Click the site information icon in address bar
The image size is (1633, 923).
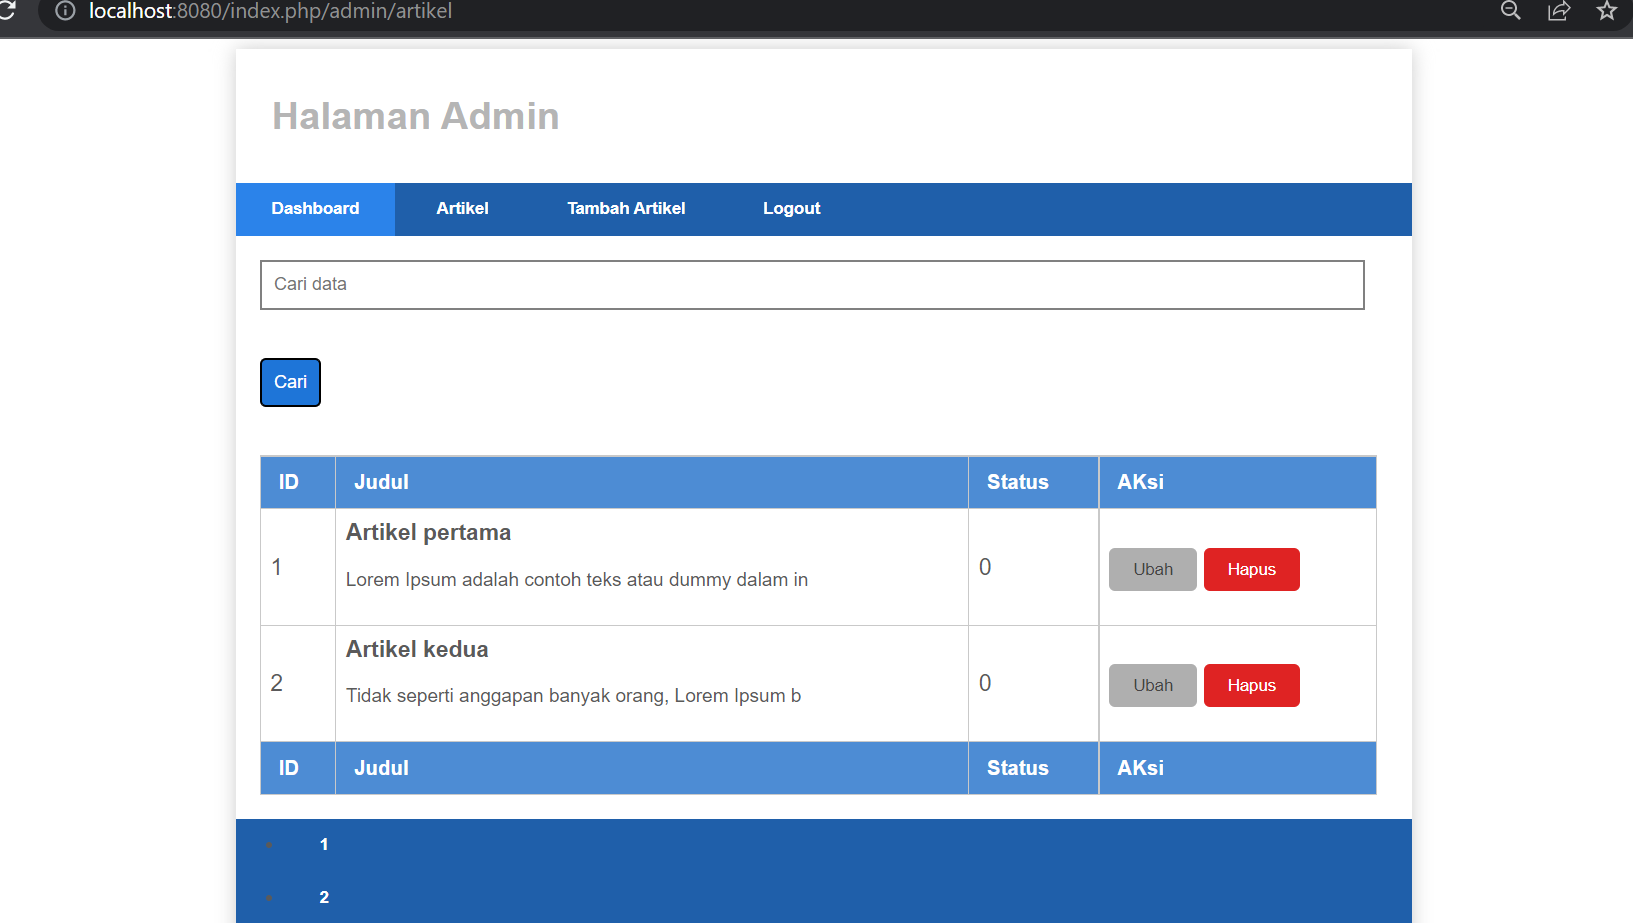65,12
